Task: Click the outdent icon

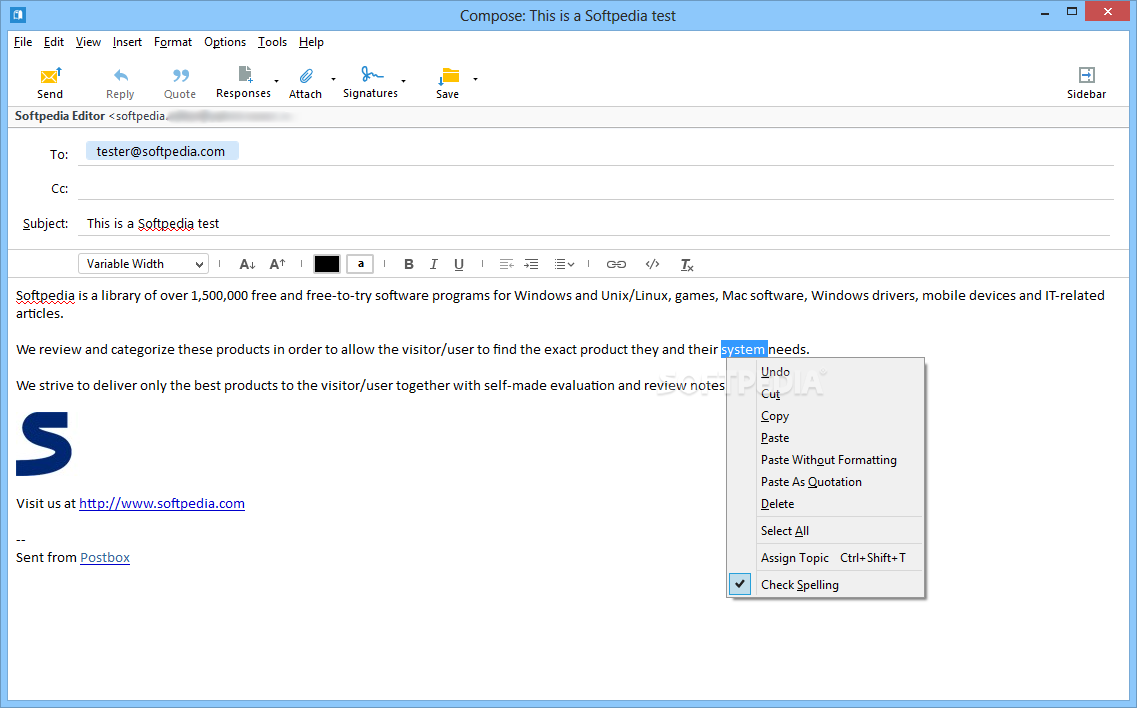Action: coord(506,264)
